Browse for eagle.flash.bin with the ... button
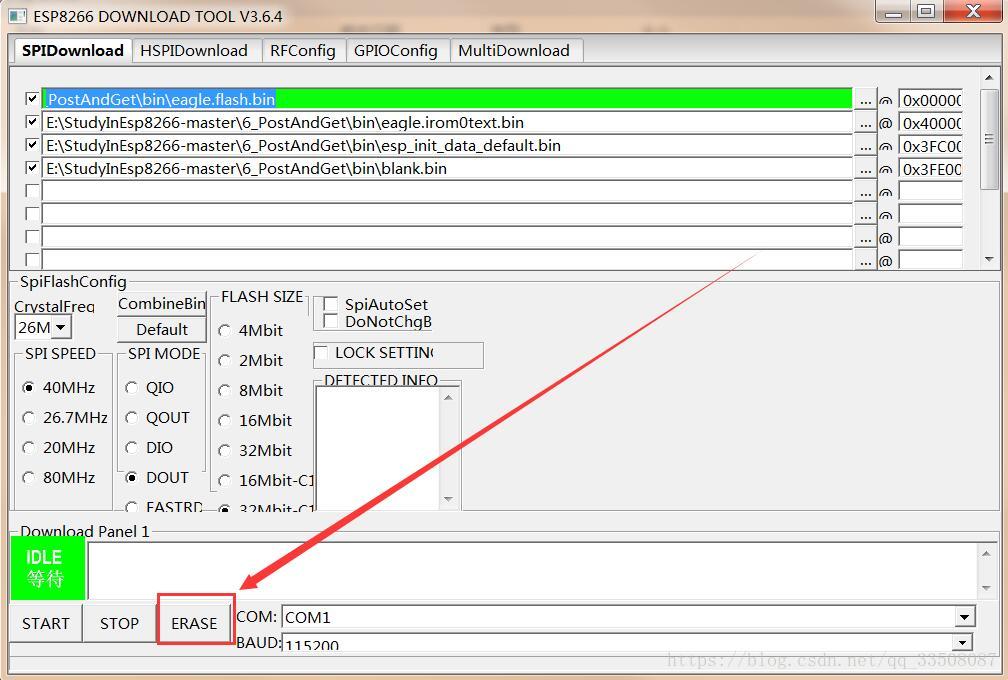The image size is (1008, 680). click(x=865, y=100)
